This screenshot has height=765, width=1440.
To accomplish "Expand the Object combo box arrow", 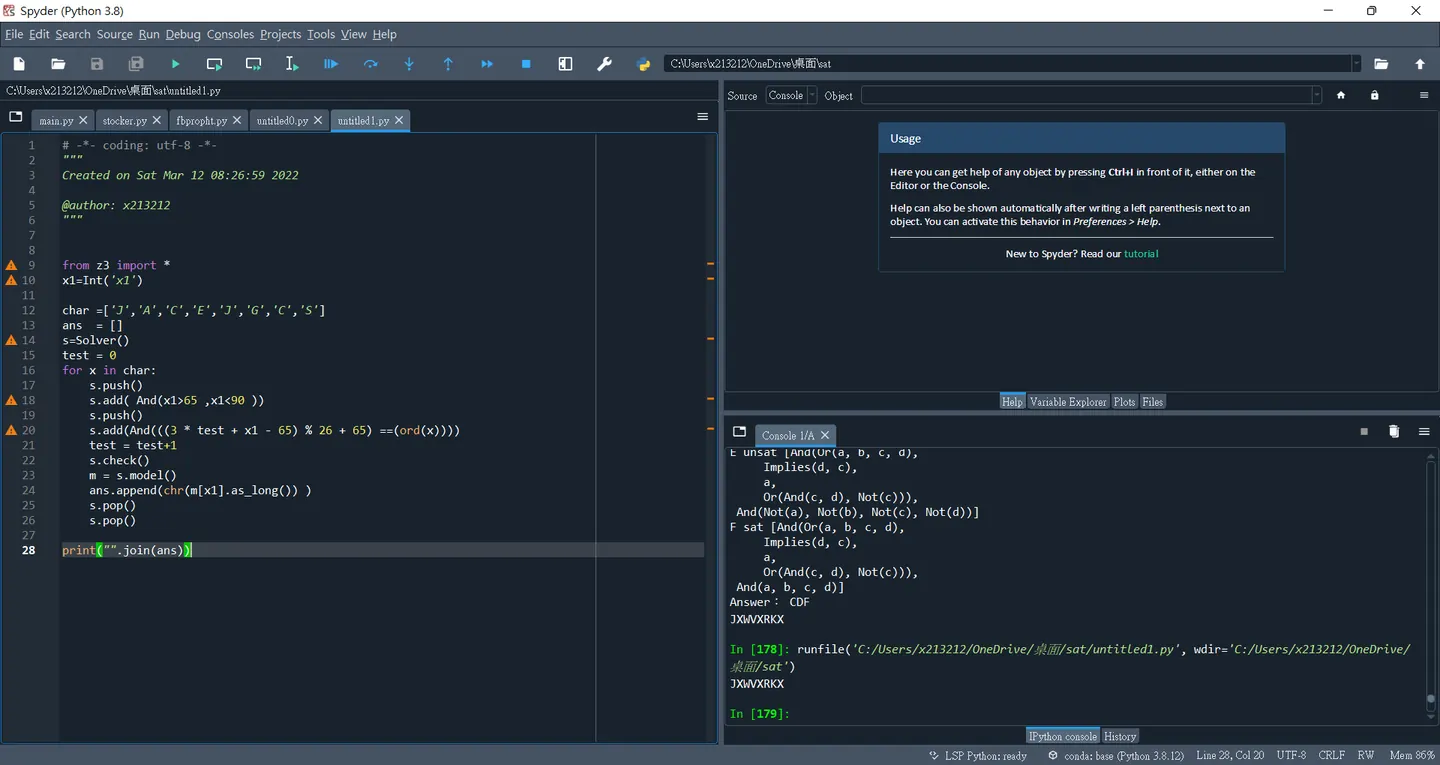I will pyautogui.click(x=1316, y=95).
